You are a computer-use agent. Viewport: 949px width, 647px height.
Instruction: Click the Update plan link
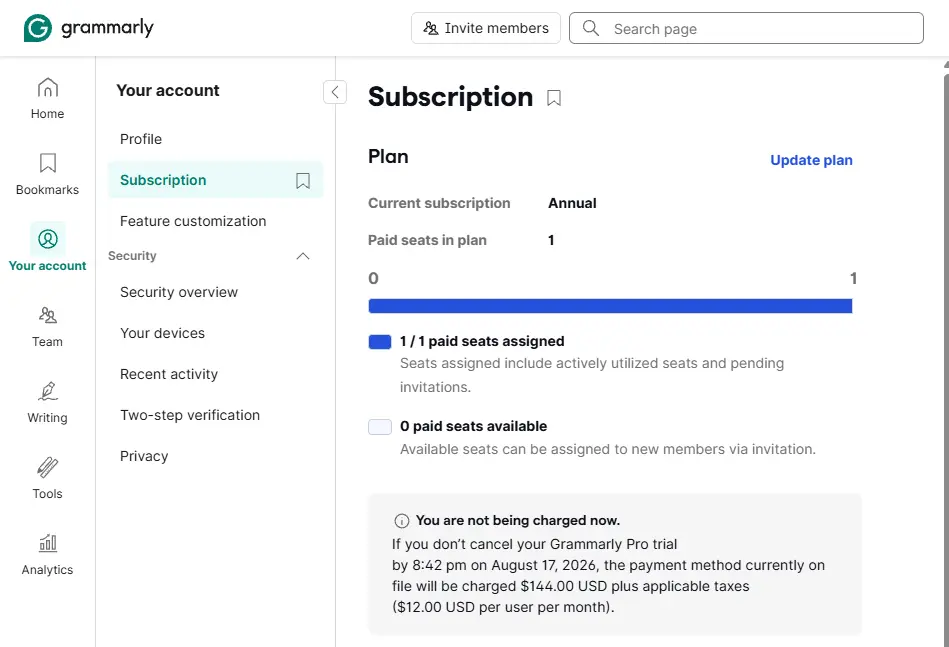pyautogui.click(x=811, y=160)
